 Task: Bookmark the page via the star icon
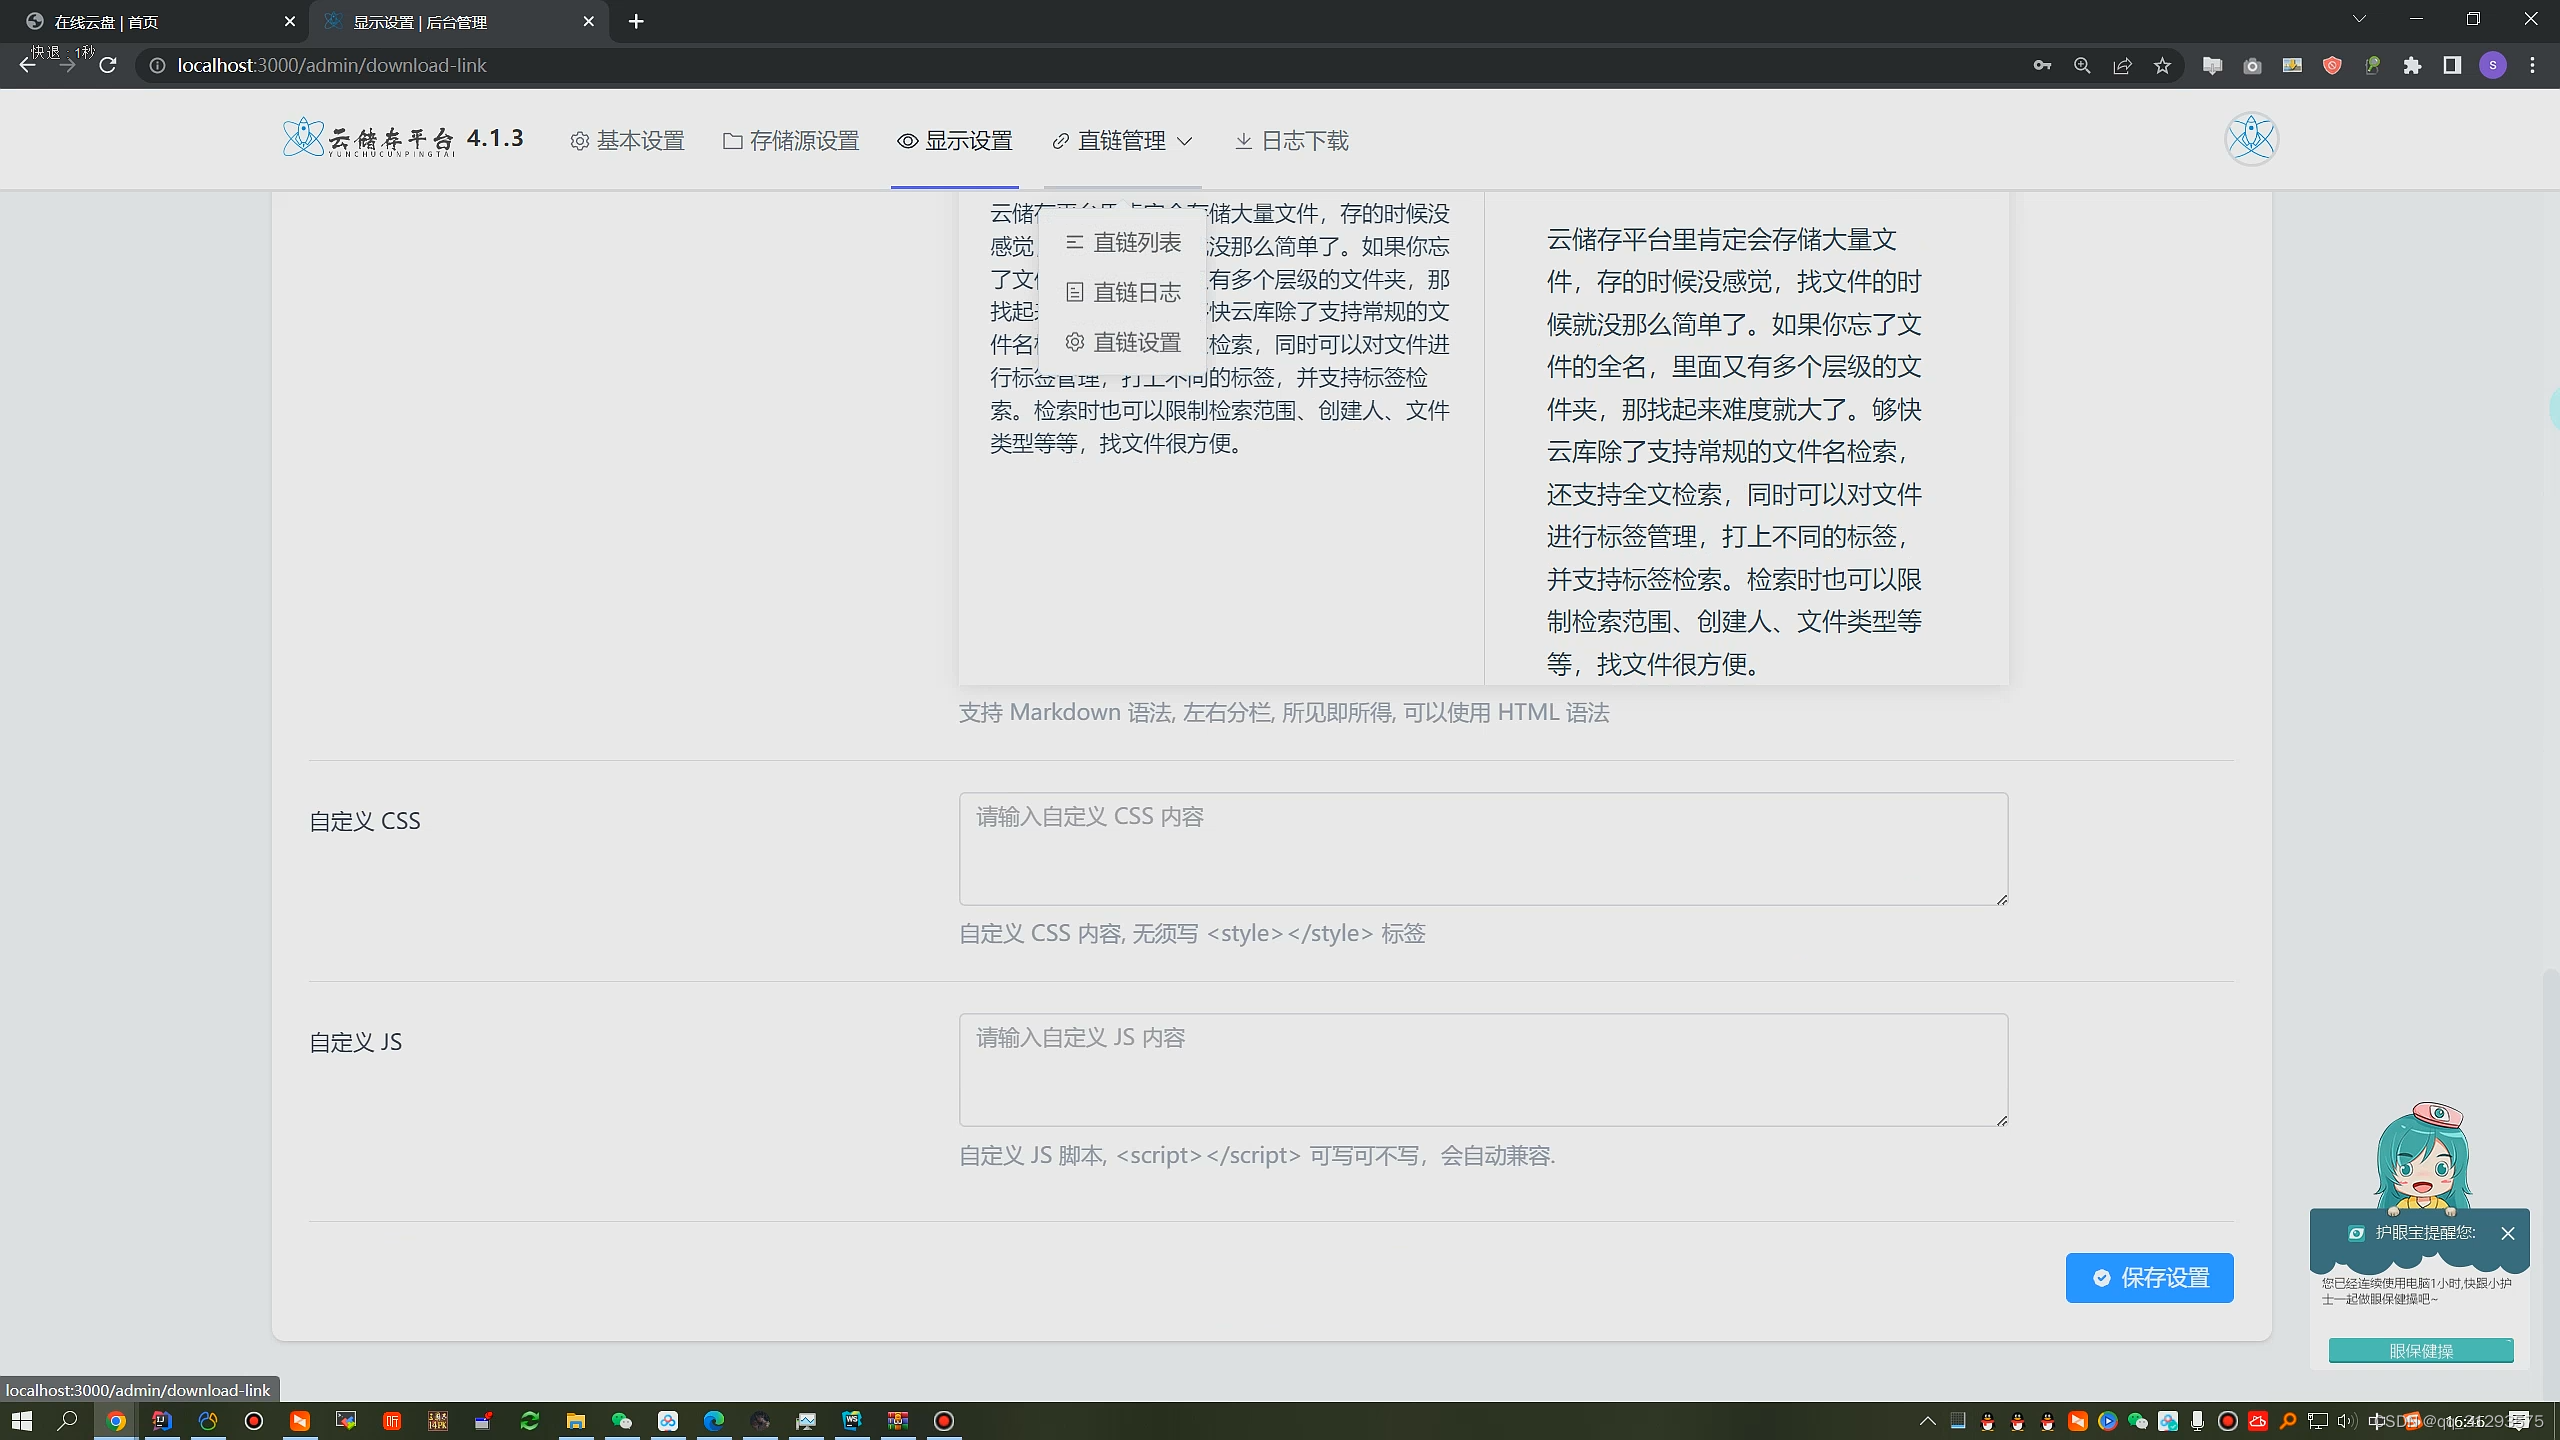point(2163,65)
